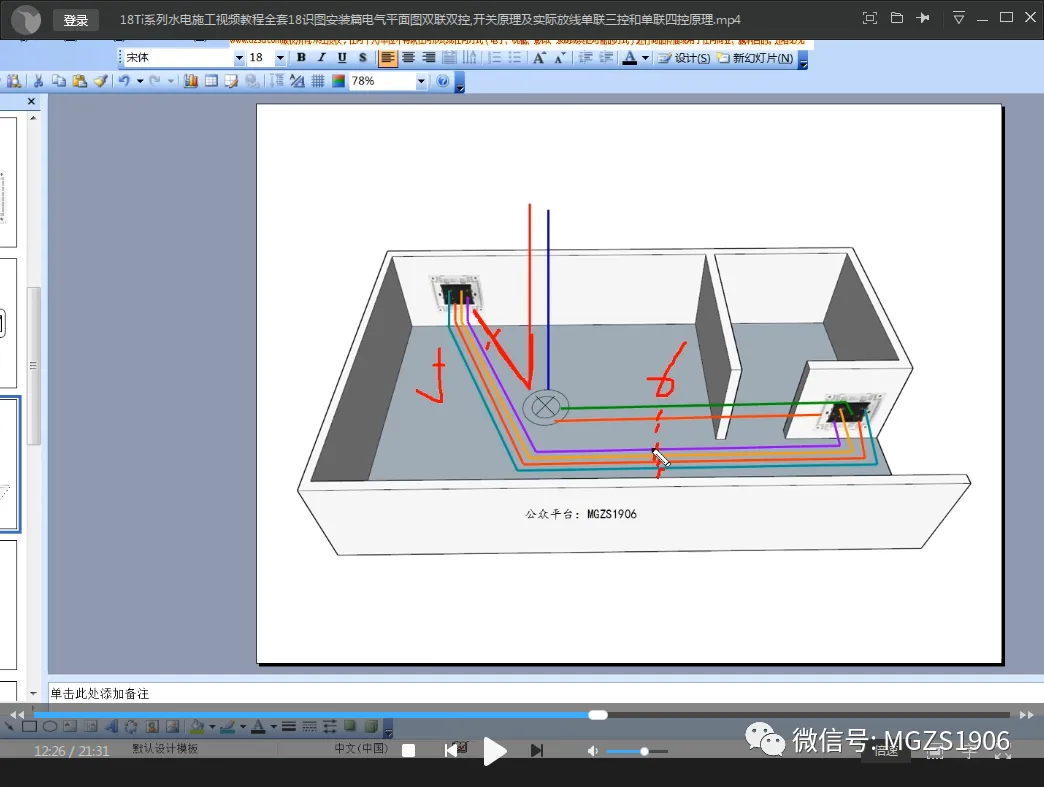Viewport: 1044px width, 787px height.
Task: Open PowerPoint Help question mark
Action: pos(443,81)
